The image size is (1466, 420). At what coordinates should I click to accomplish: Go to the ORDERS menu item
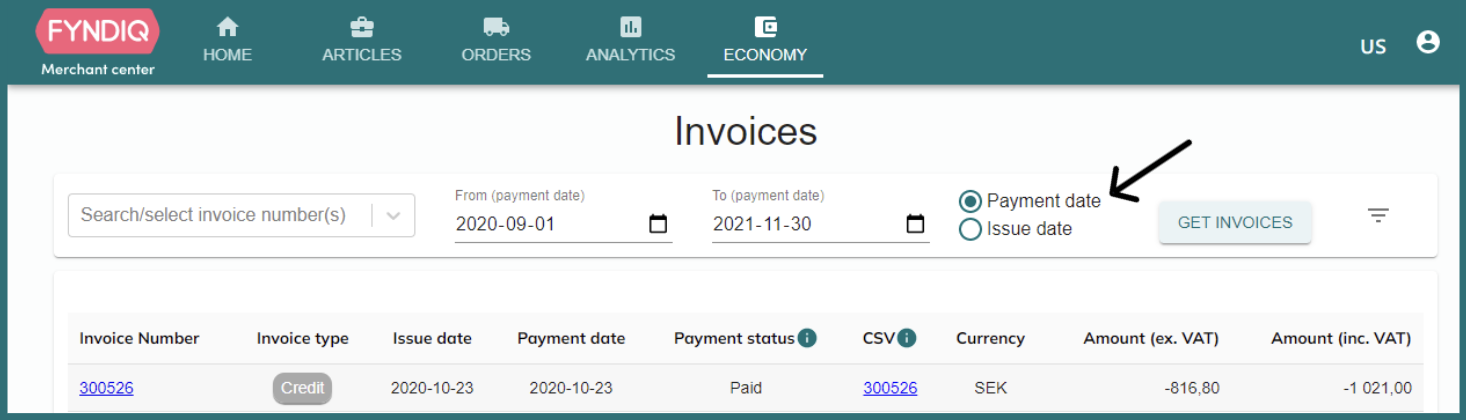coord(496,55)
